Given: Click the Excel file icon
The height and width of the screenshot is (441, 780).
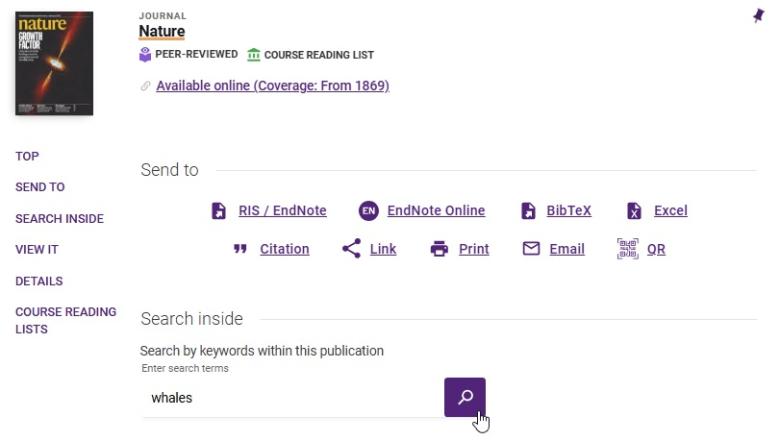Looking at the screenshot, I should tap(634, 211).
